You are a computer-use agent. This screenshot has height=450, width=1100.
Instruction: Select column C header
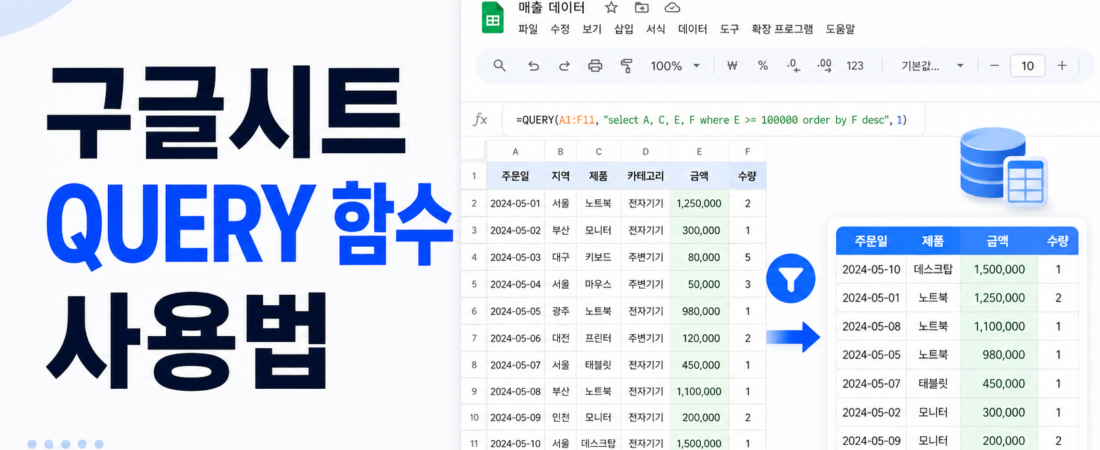pyautogui.click(x=598, y=151)
